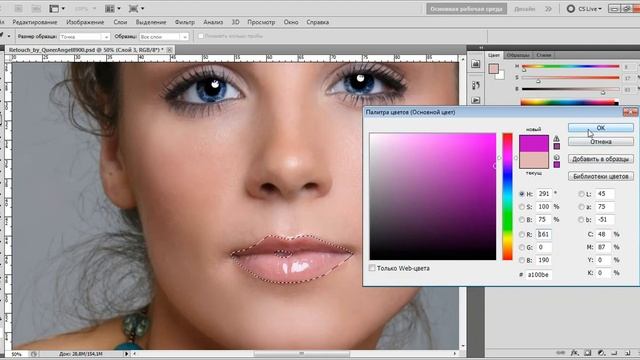Open the sample size 'Точка' dropdown
The height and width of the screenshot is (360, 640).
click(x=84, y=37)
